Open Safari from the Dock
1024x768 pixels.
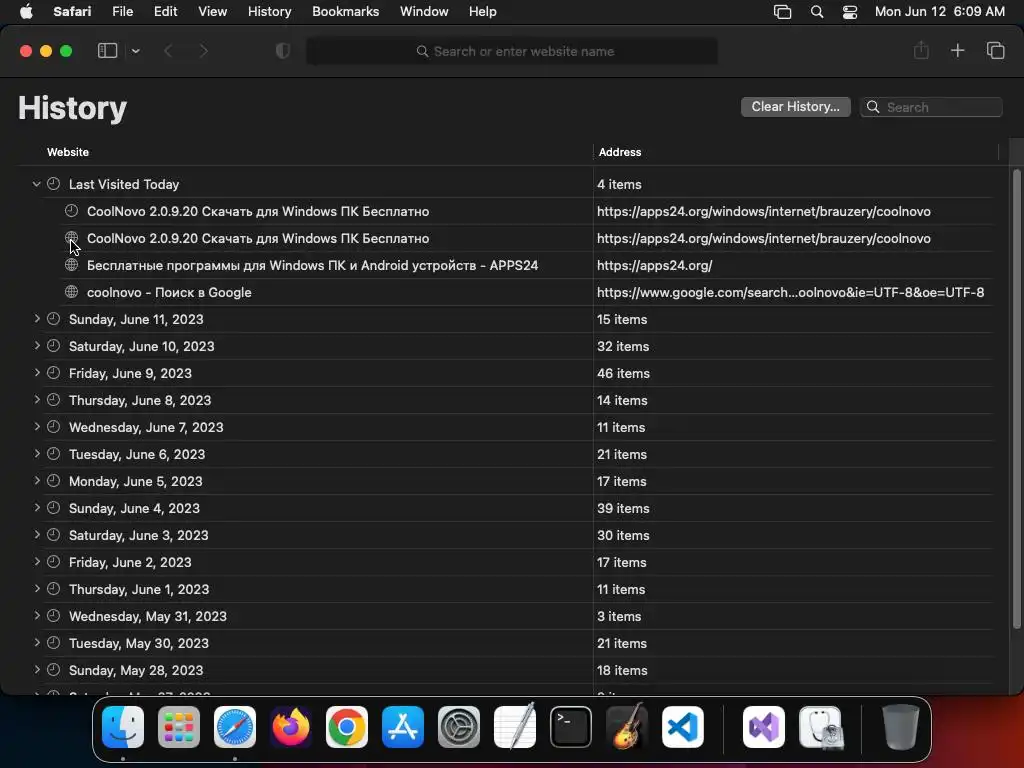tap(235, 727)
